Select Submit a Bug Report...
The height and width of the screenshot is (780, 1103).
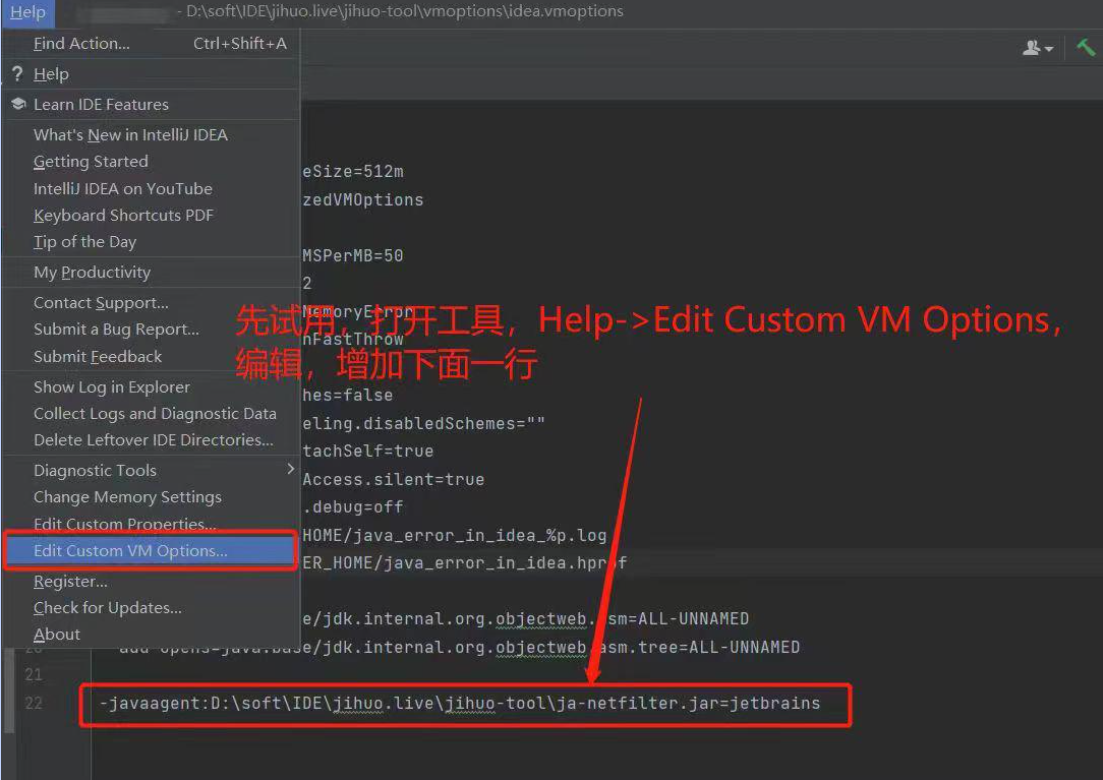[x=116, y=330]
